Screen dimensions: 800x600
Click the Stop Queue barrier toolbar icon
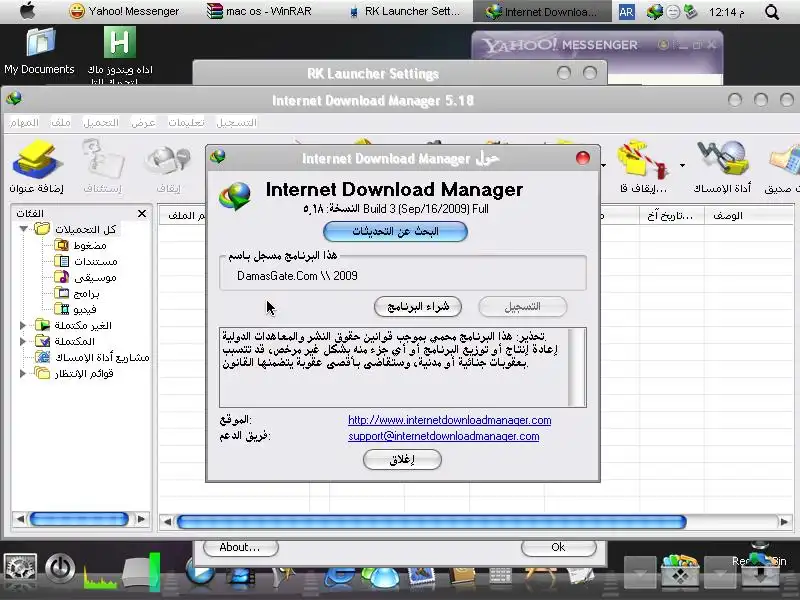(643, 160)
